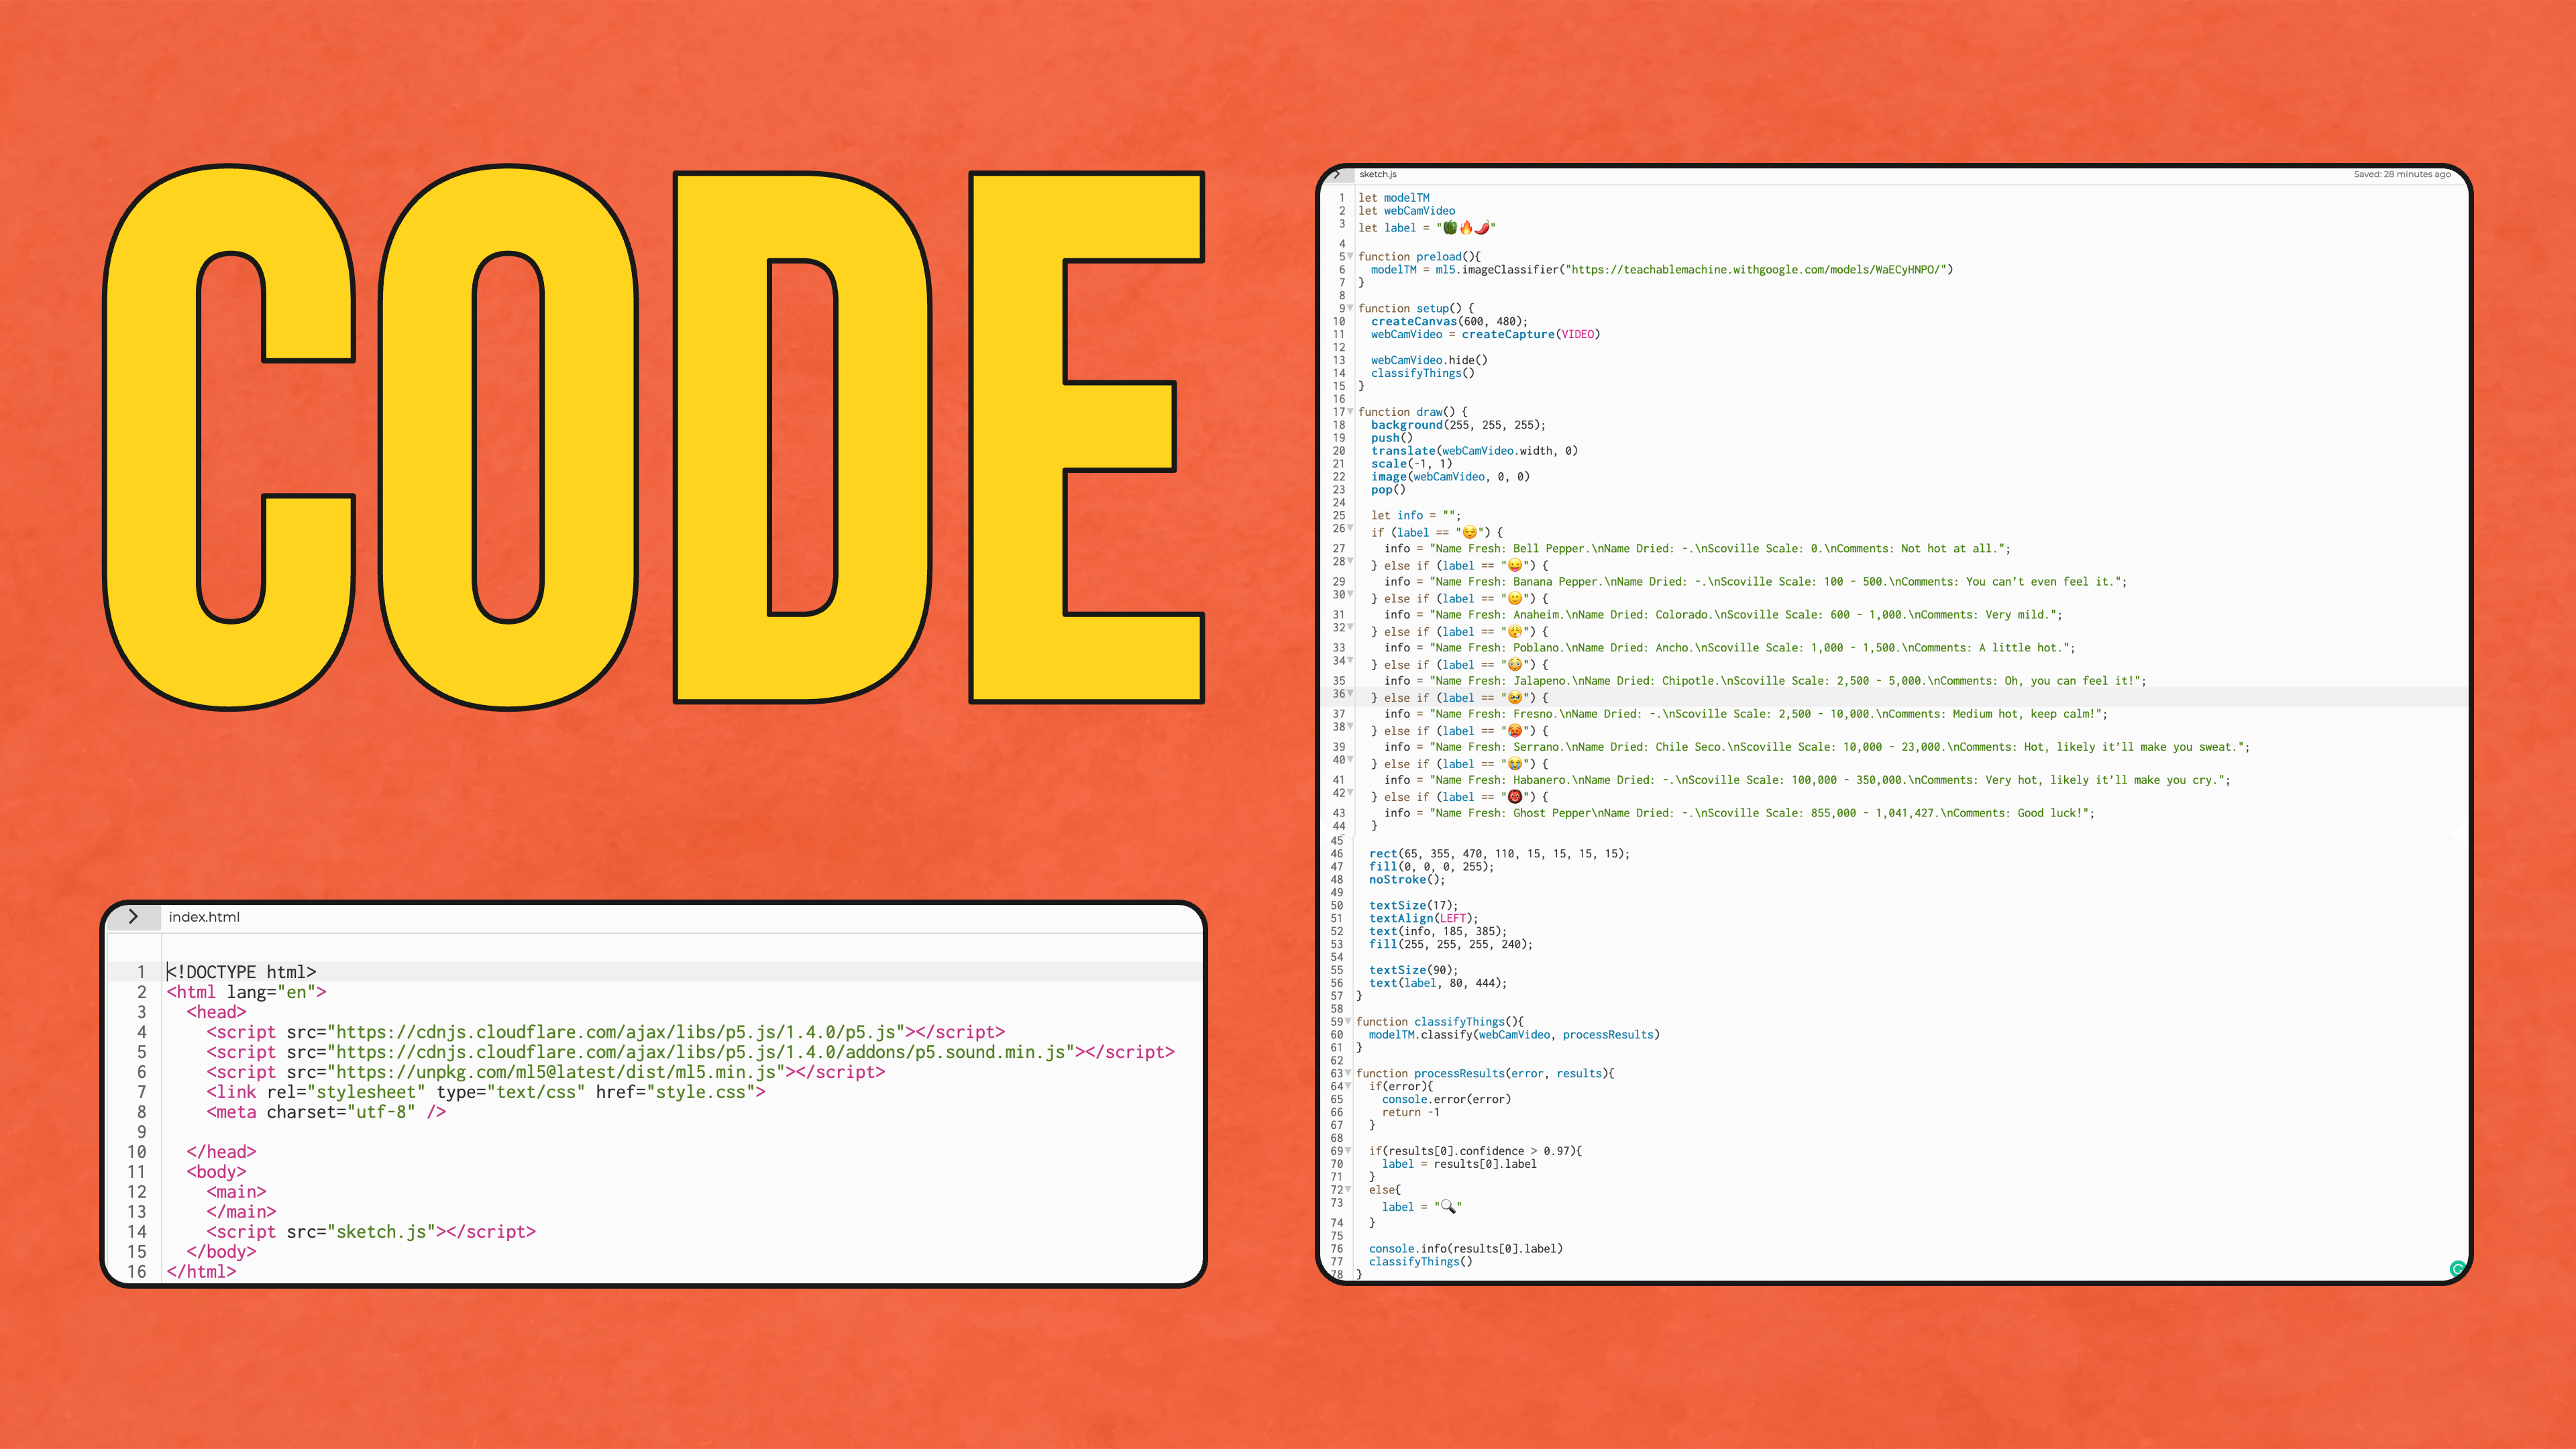2576x1449 pixels.
Task: Click 'createCapture(VIDEO)' call
Action: (1530, 334)
